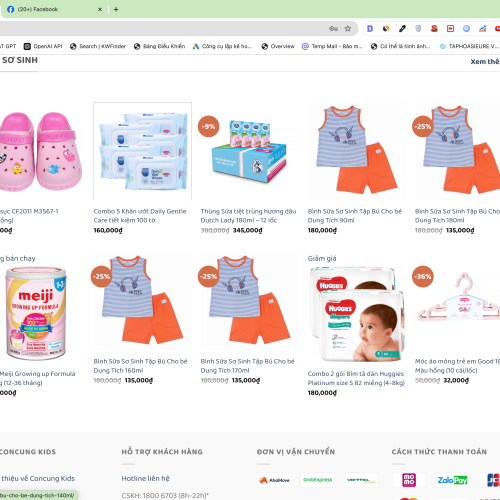Viewport: 500px width, 500px height.
Task: Click the JCB payment logo
Action: [490, 480]
